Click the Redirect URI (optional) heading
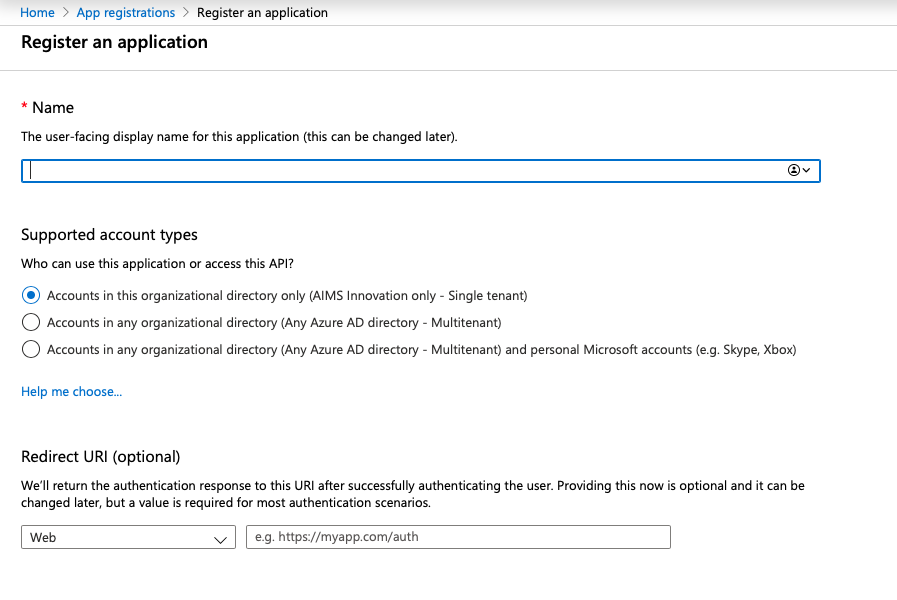The height and width of the screenshot is (600, 897). [x=101, y=456]
